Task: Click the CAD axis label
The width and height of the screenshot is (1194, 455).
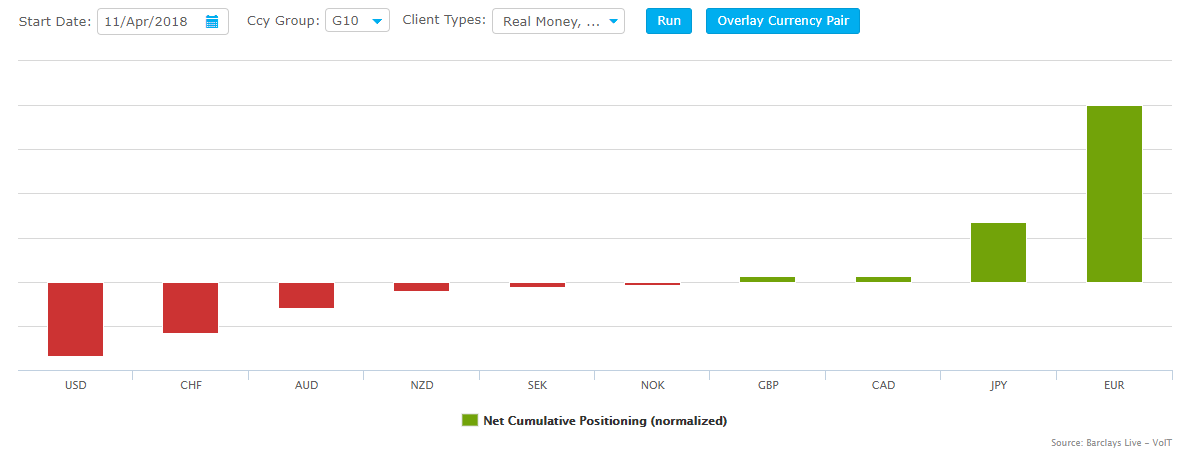Action: pos(883,386)
